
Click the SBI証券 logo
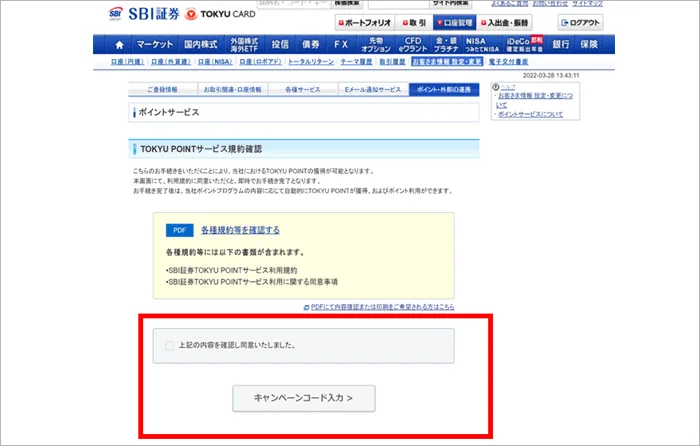(144, 14)
